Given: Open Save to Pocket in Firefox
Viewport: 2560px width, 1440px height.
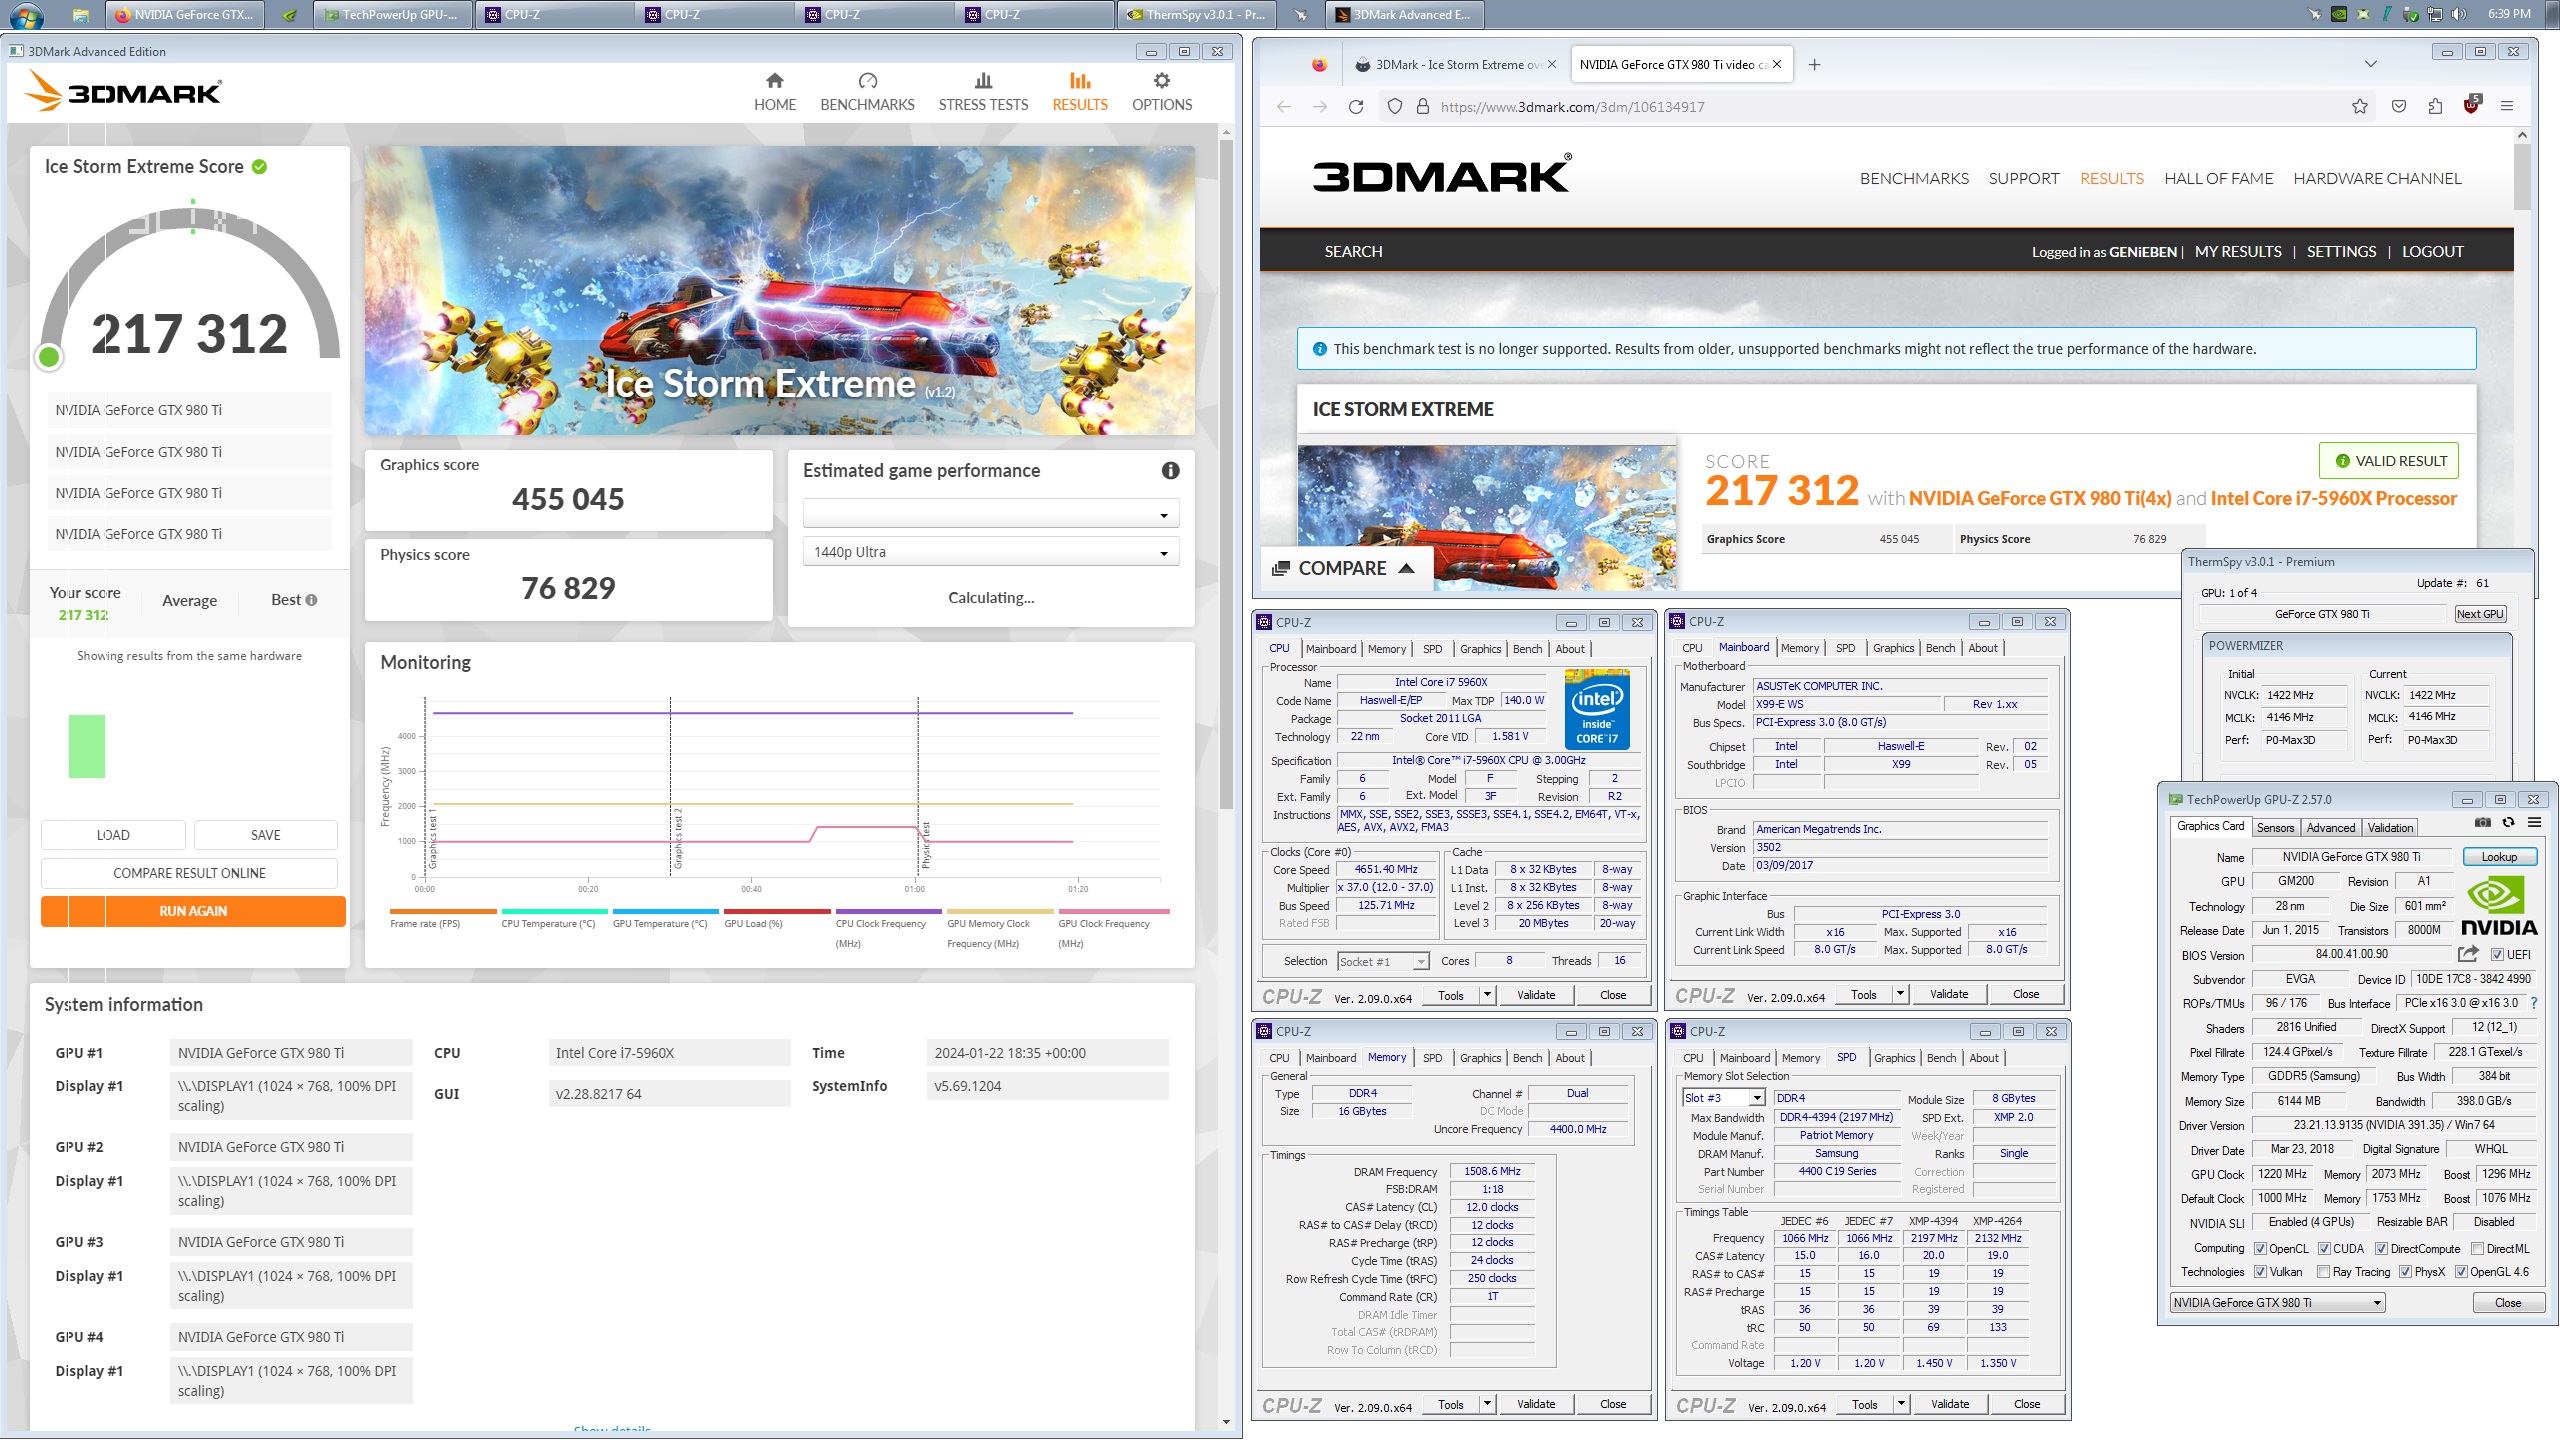Looking at the screenshot, I should (2398, 107).
